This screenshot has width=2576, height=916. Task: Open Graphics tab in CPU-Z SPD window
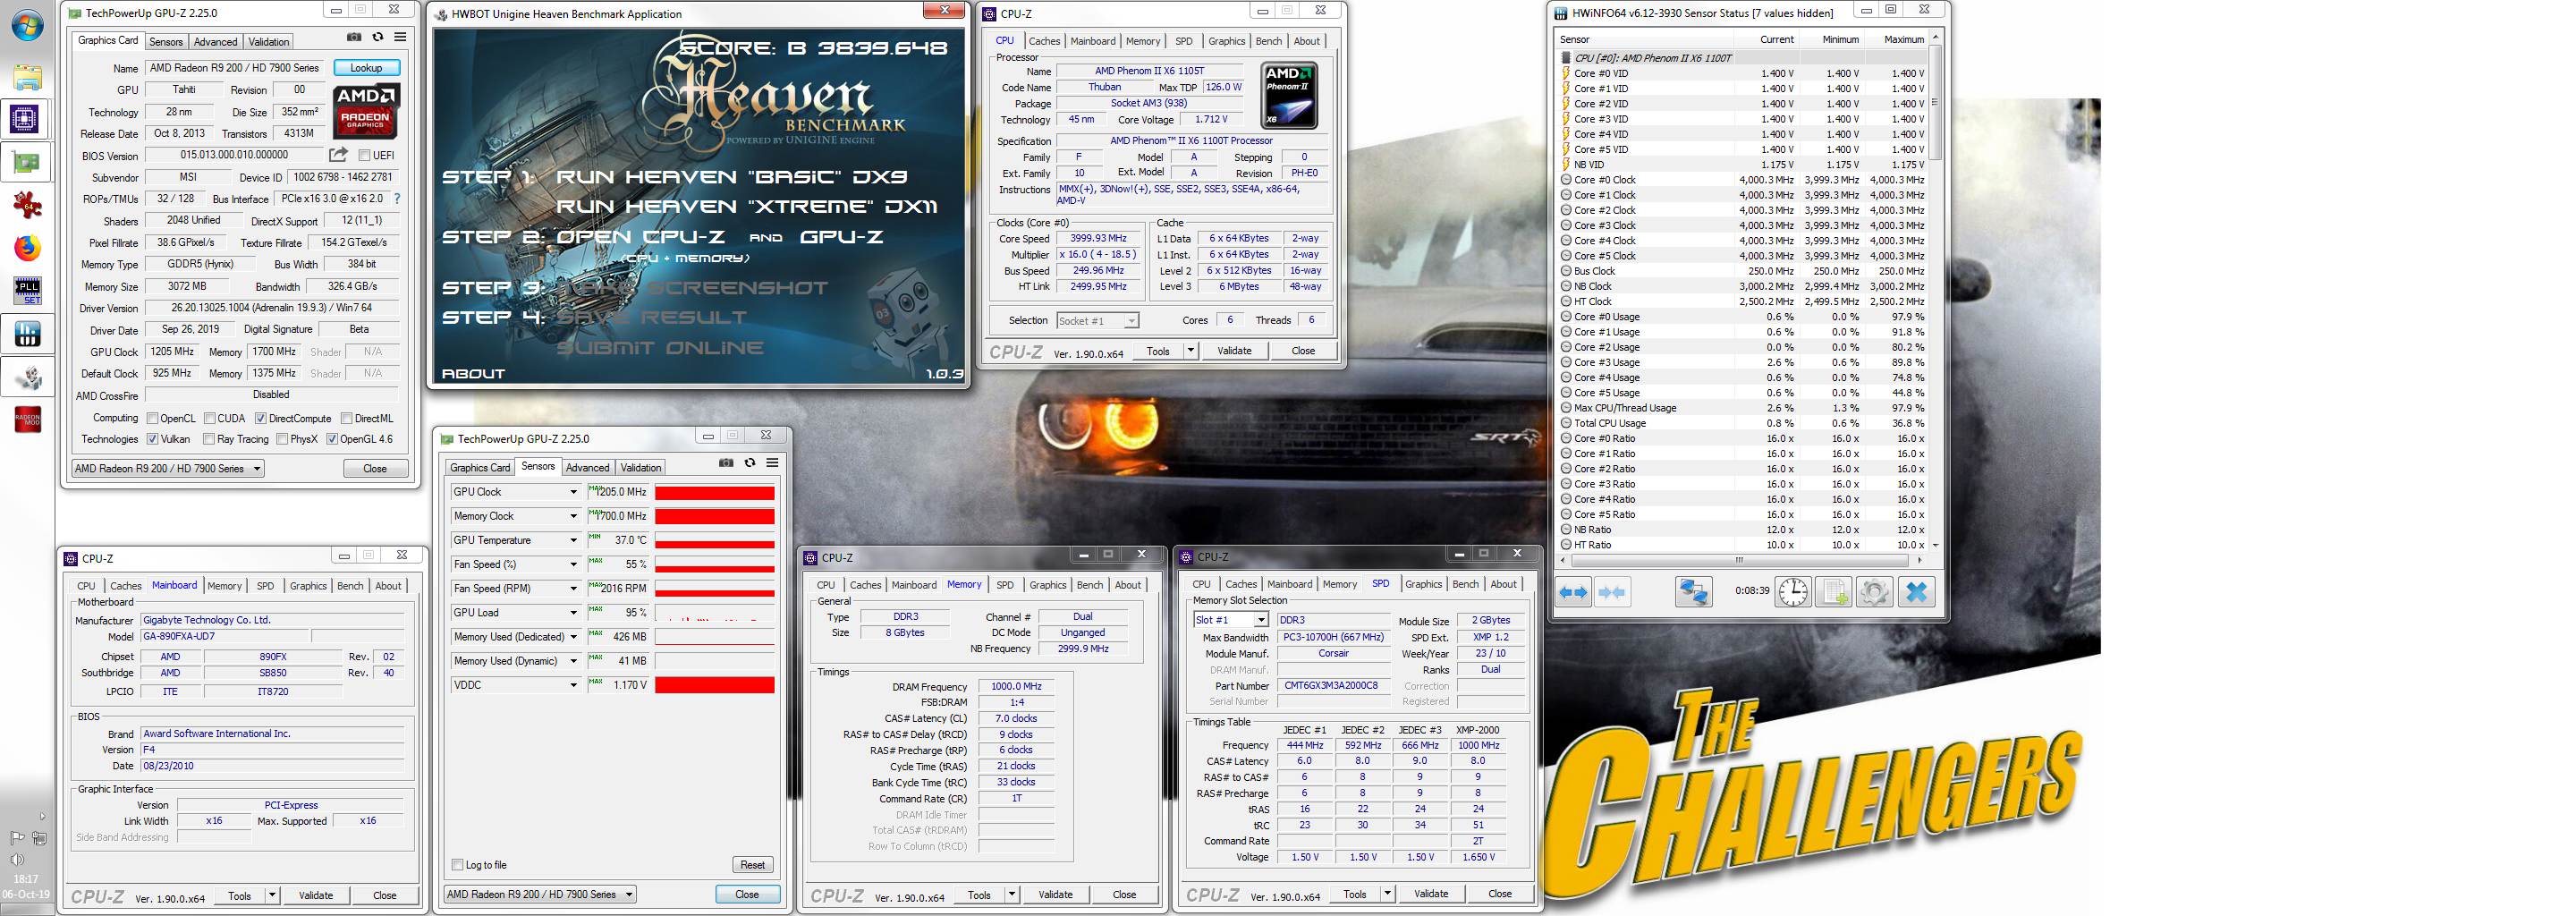1423,585
